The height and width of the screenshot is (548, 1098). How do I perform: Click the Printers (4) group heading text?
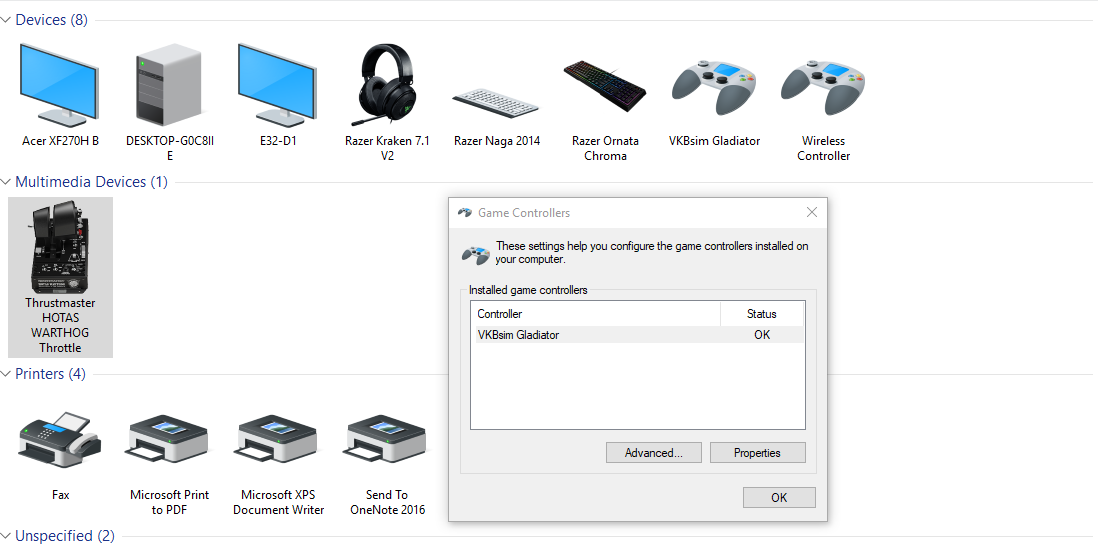click(50, 374)
